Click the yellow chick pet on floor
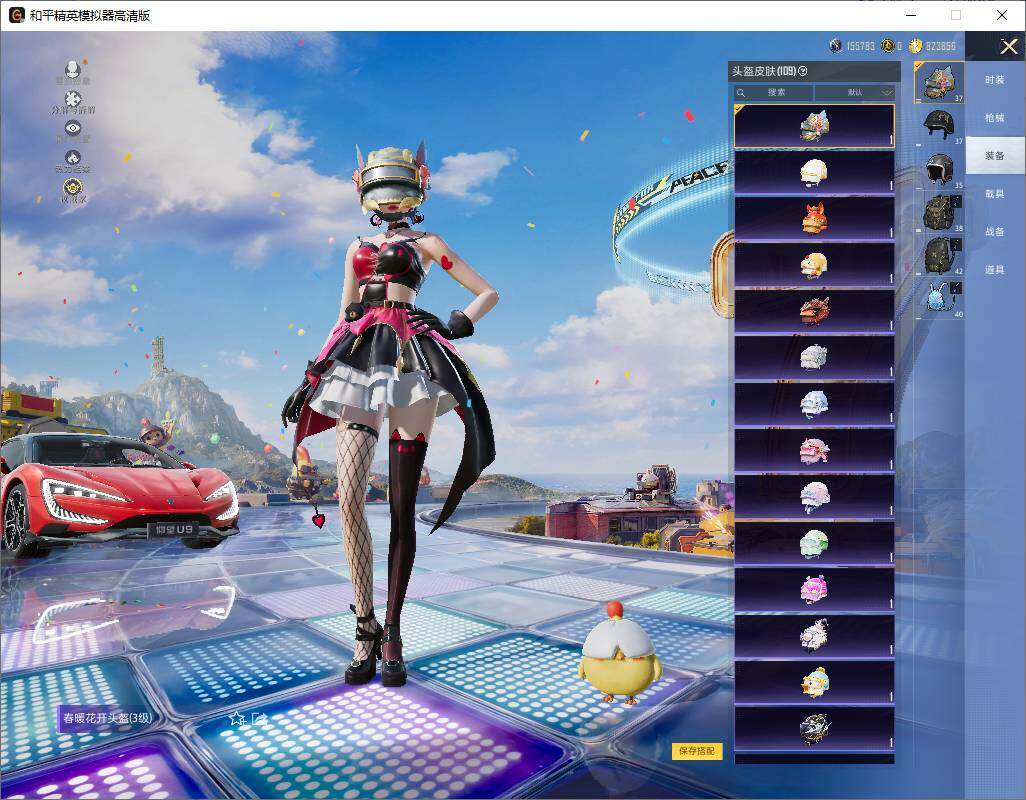The image size is (1026, 800). (x=619, y=653)
